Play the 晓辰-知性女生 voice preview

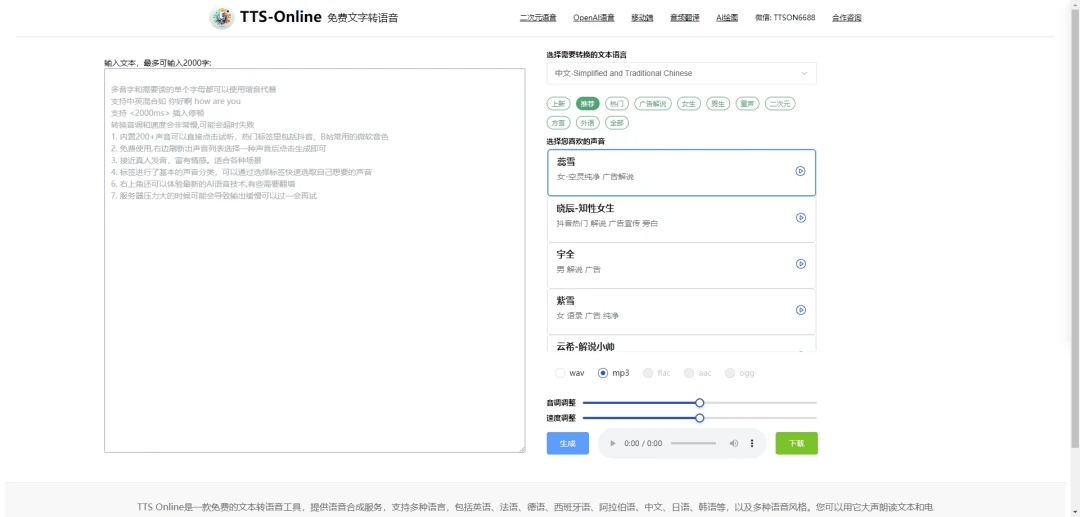(x=800, y=218)
